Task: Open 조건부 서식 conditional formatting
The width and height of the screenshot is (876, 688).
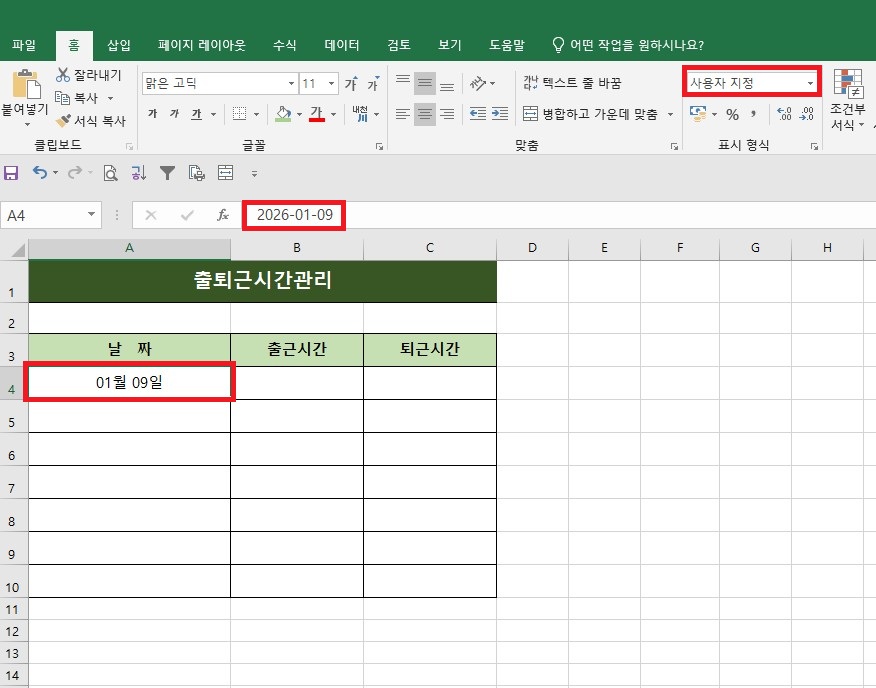Action: tap(848, 101)
